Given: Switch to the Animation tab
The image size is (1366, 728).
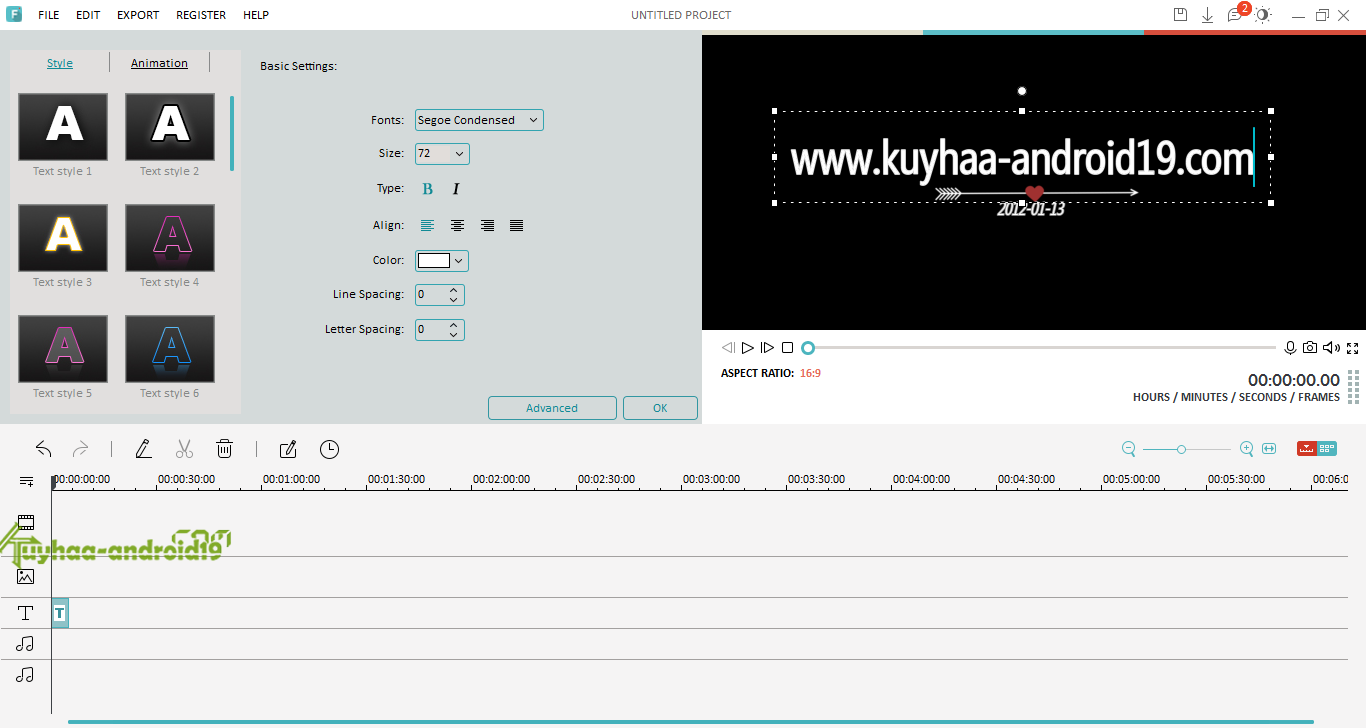Looking at the screenshot, I should click(159, 63).
